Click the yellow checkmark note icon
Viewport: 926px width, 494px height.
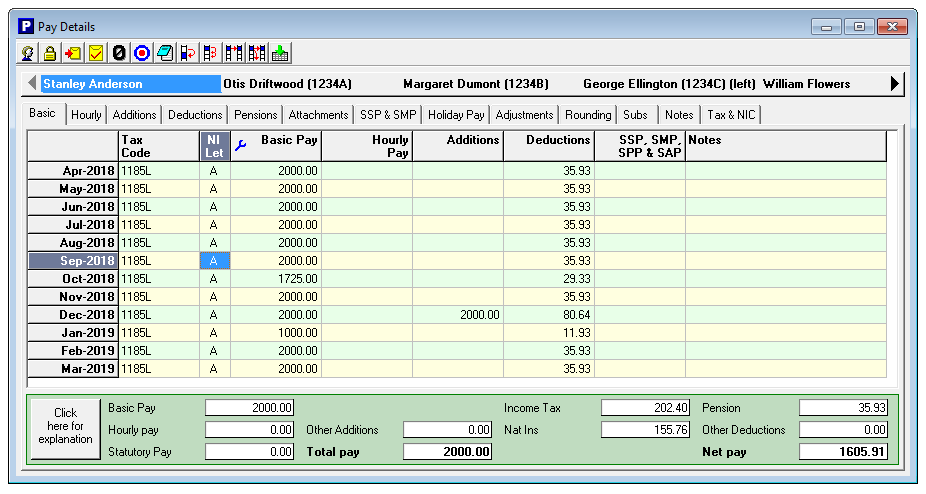(x=96, y=53)
